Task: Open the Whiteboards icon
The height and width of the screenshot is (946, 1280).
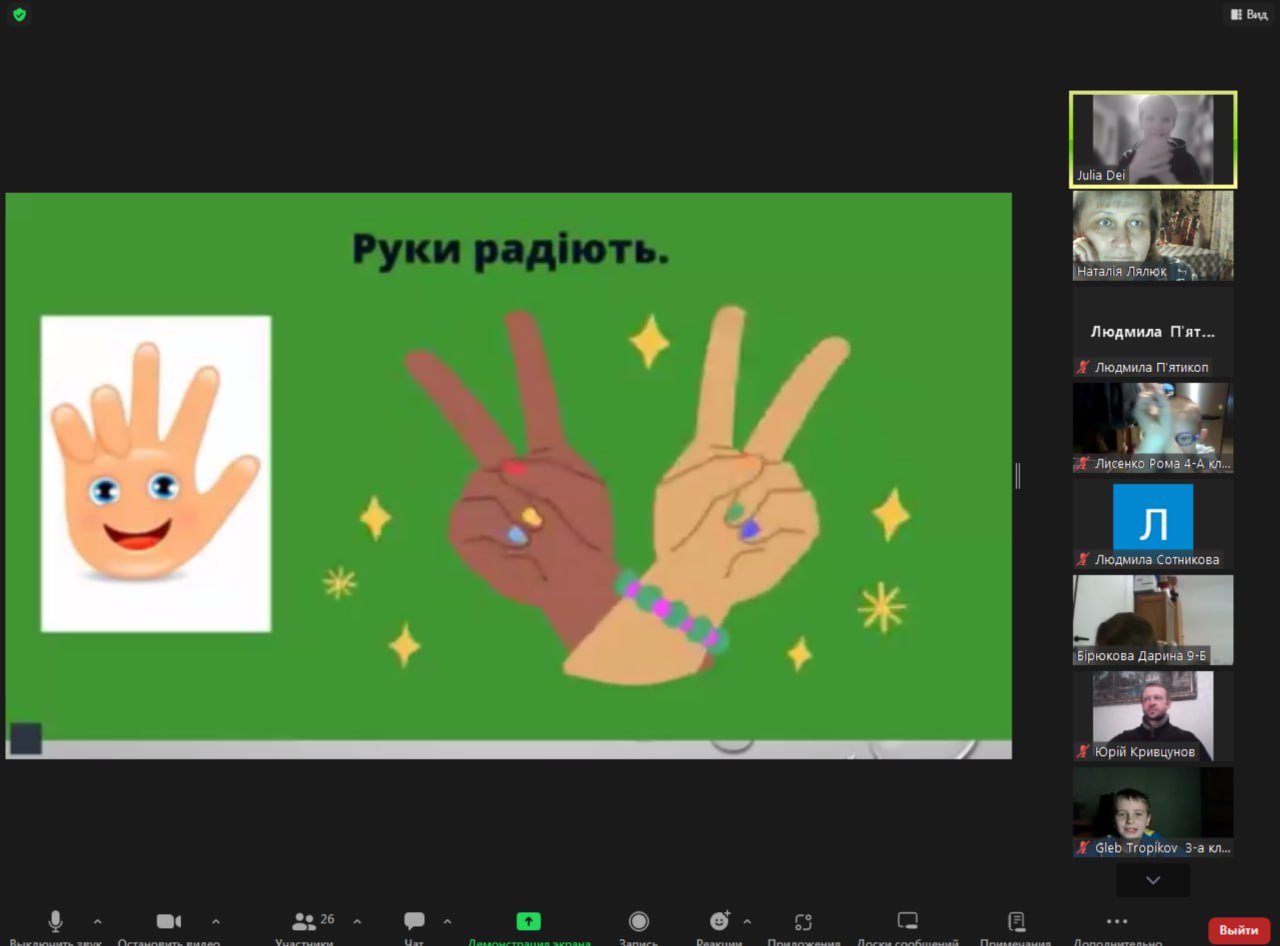Action: [907, 921]
